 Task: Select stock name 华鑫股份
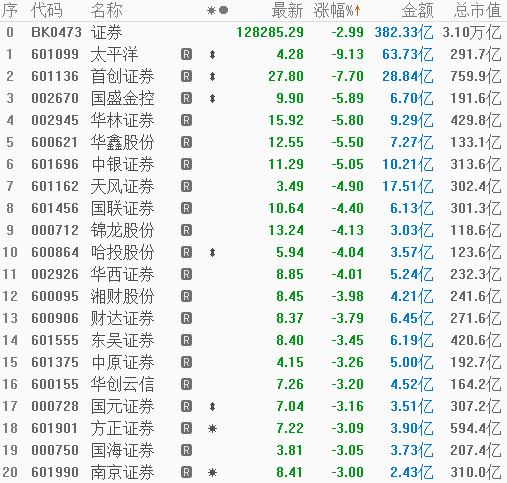(122, 142)
